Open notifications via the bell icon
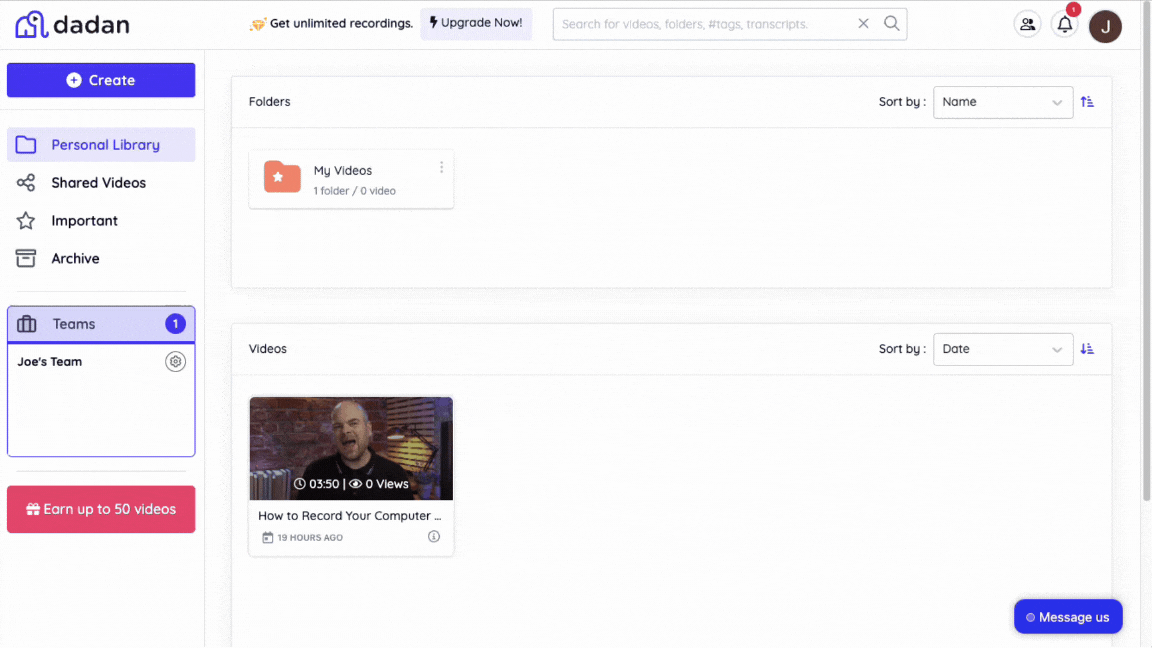1152x648 pixels. coord(1064,25)
